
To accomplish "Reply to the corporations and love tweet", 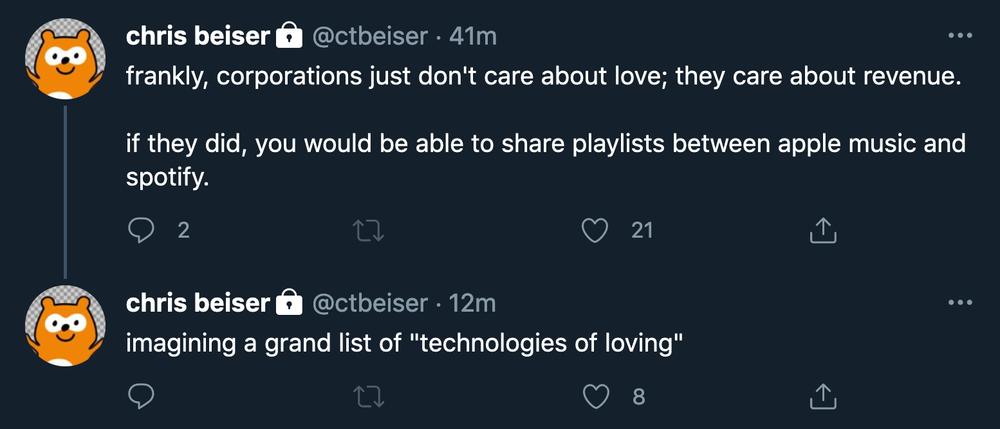I will click(x=140, y=231).
